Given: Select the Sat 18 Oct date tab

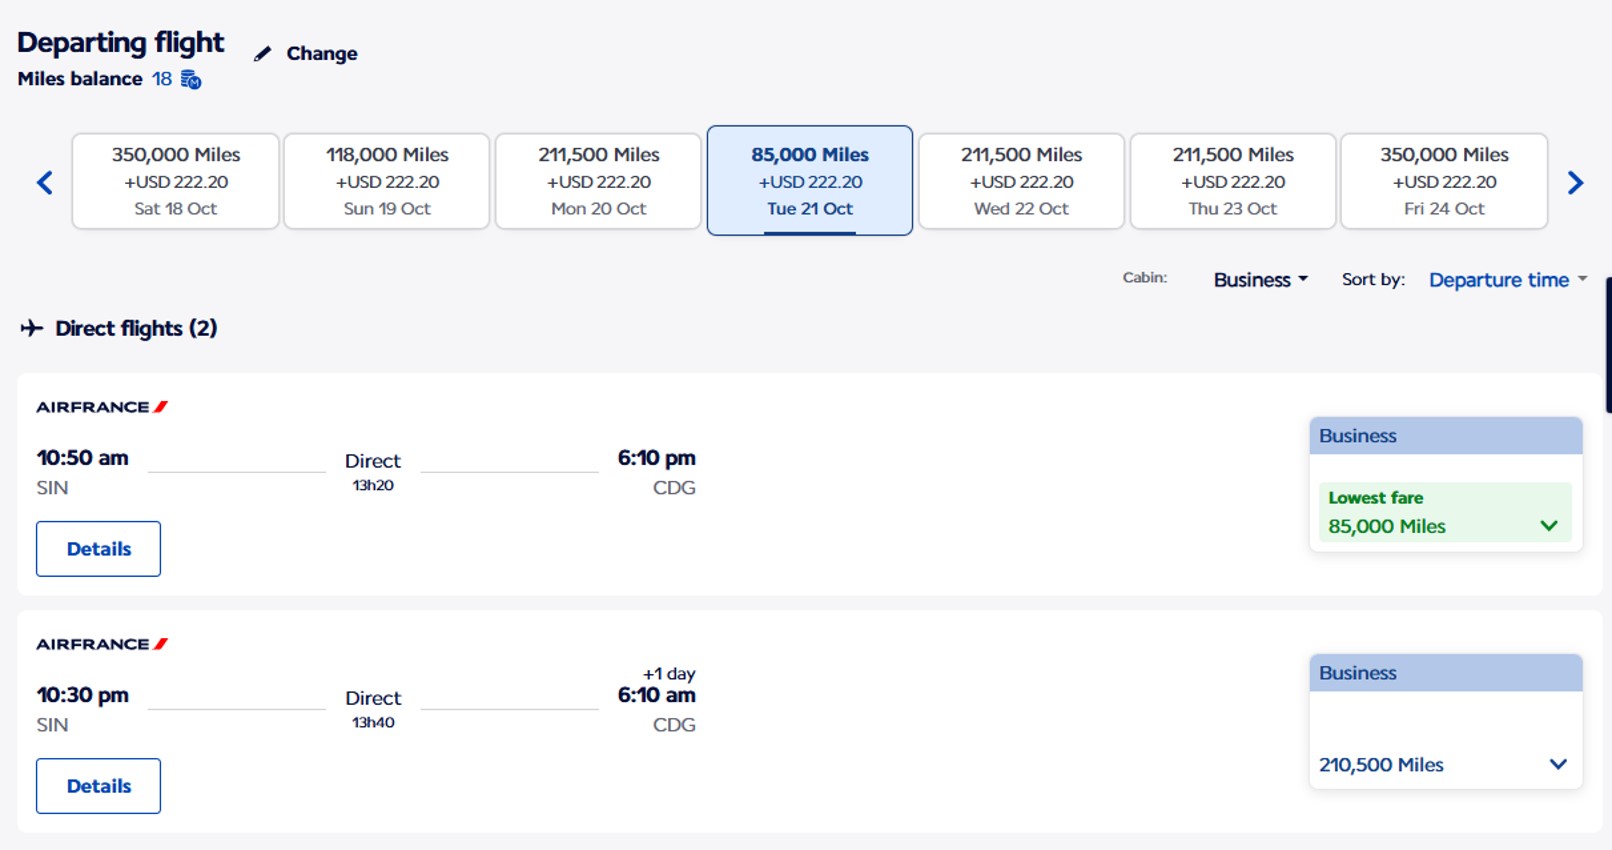Looking at the screenshot, I should 176,181.
